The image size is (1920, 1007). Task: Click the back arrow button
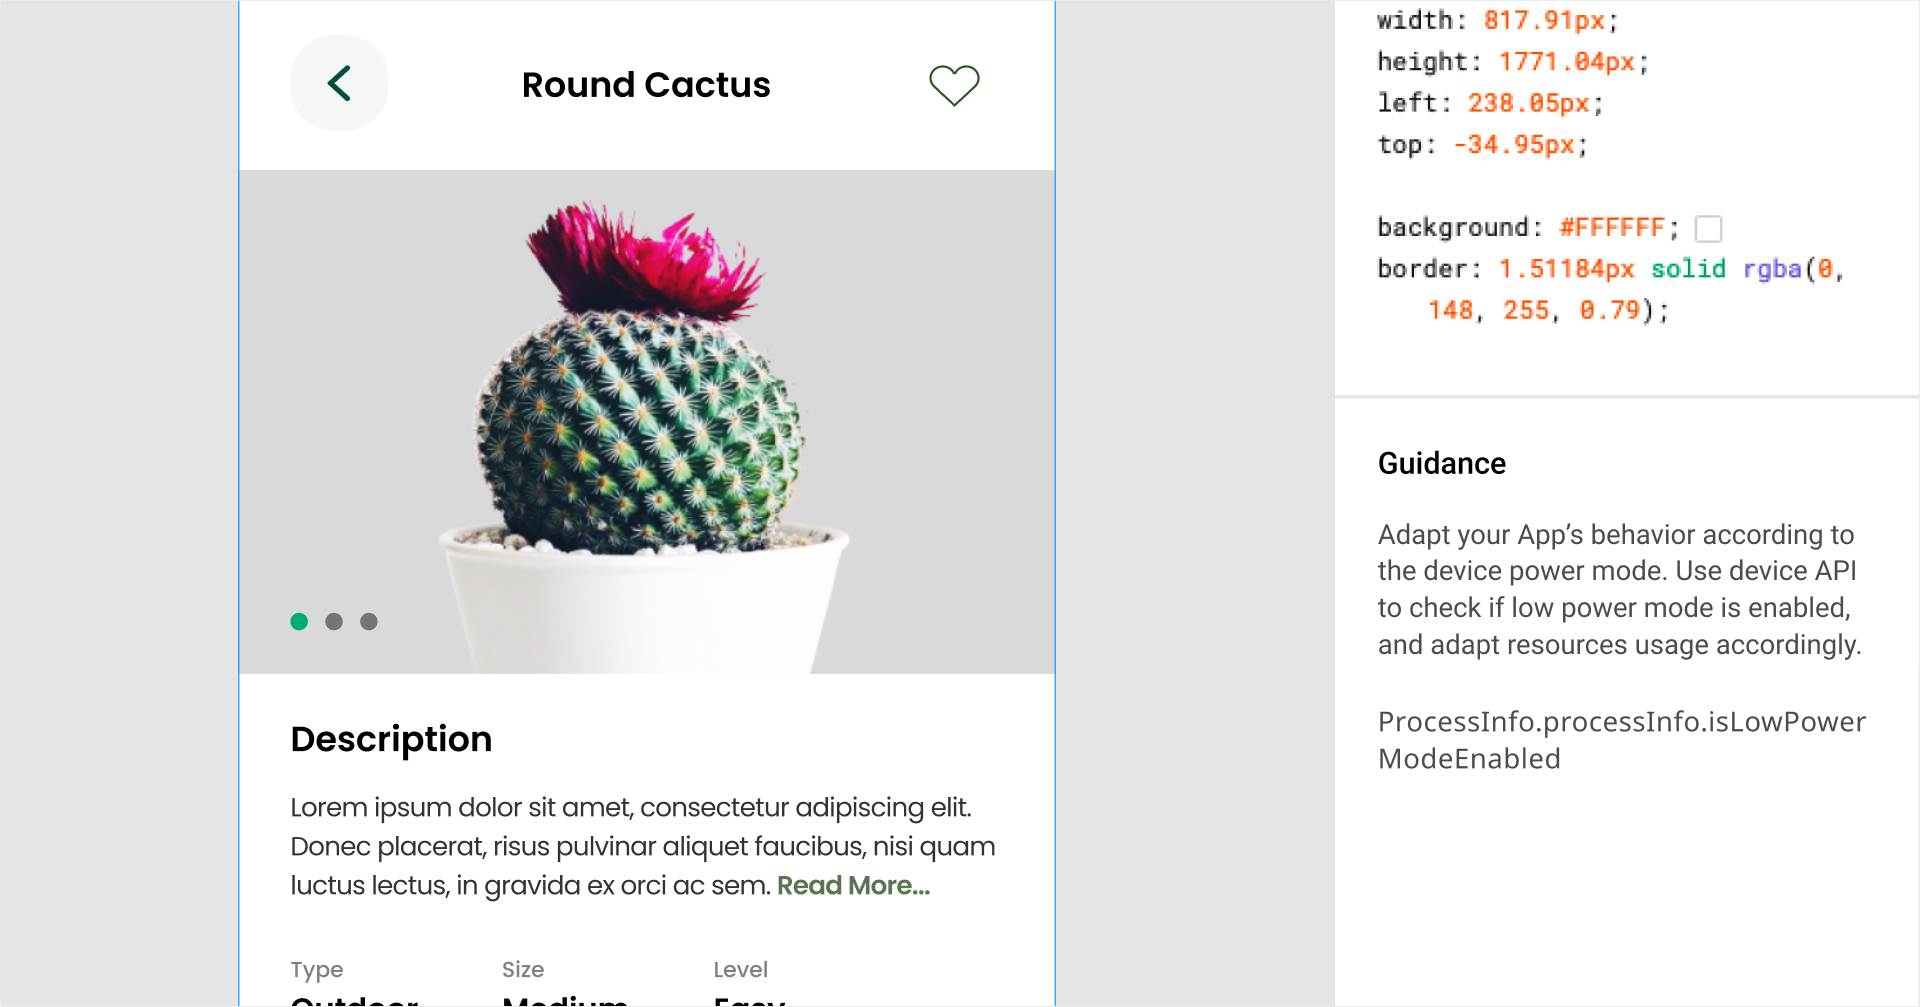(x=339, y=84)
